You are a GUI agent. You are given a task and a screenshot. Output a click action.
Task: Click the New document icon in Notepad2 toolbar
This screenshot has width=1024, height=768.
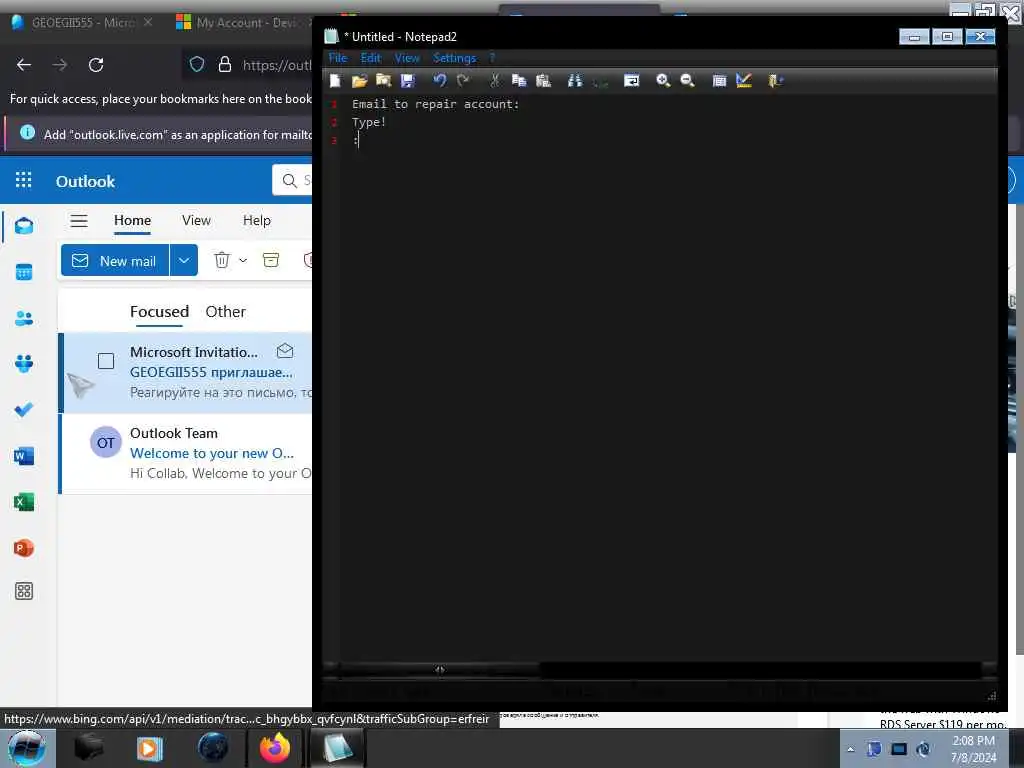click(335, 80)
